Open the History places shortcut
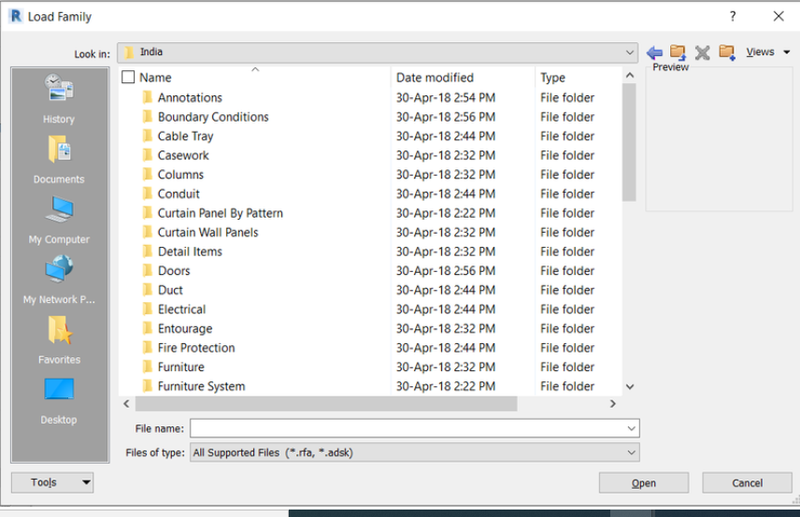800x517 pixels. [59, 99]
